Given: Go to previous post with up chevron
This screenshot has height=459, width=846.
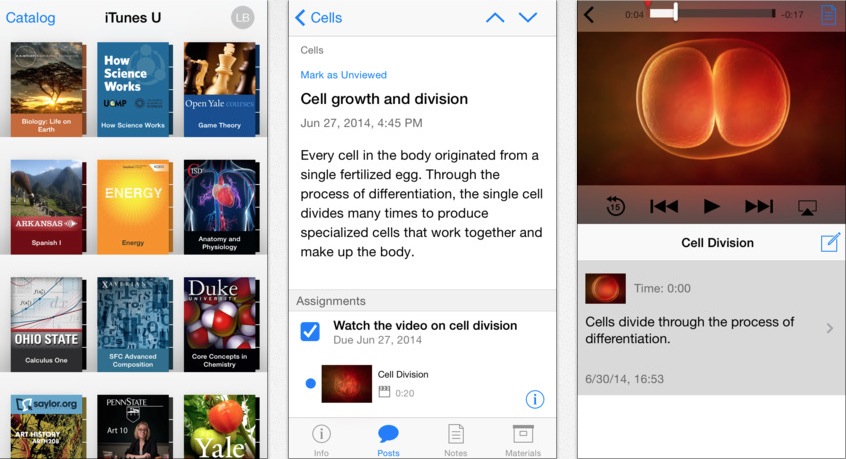Looking at the screenshot, I should coord(495,18).
